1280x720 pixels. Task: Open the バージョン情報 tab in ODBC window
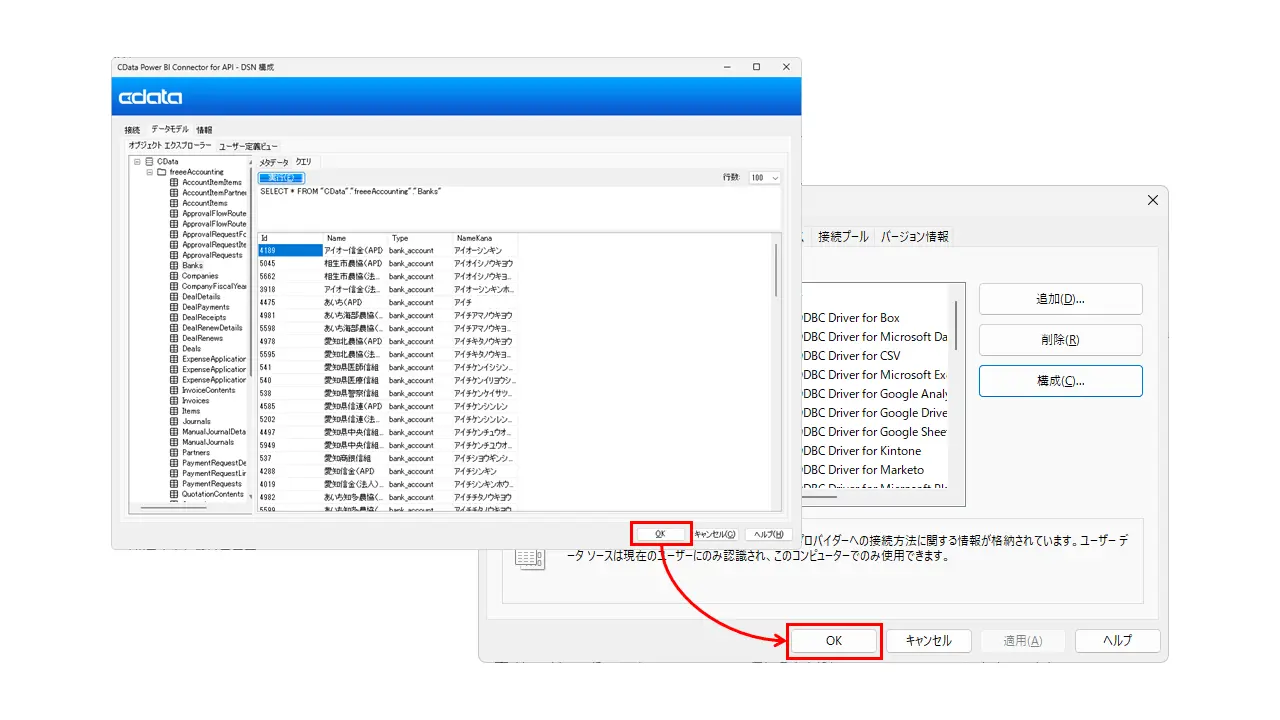tap(915, 237)
